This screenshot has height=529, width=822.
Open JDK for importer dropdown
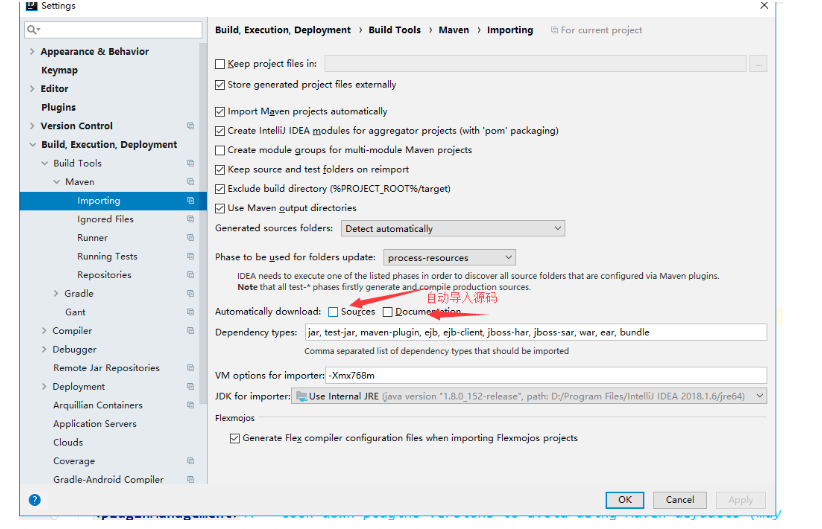(529, 396)
